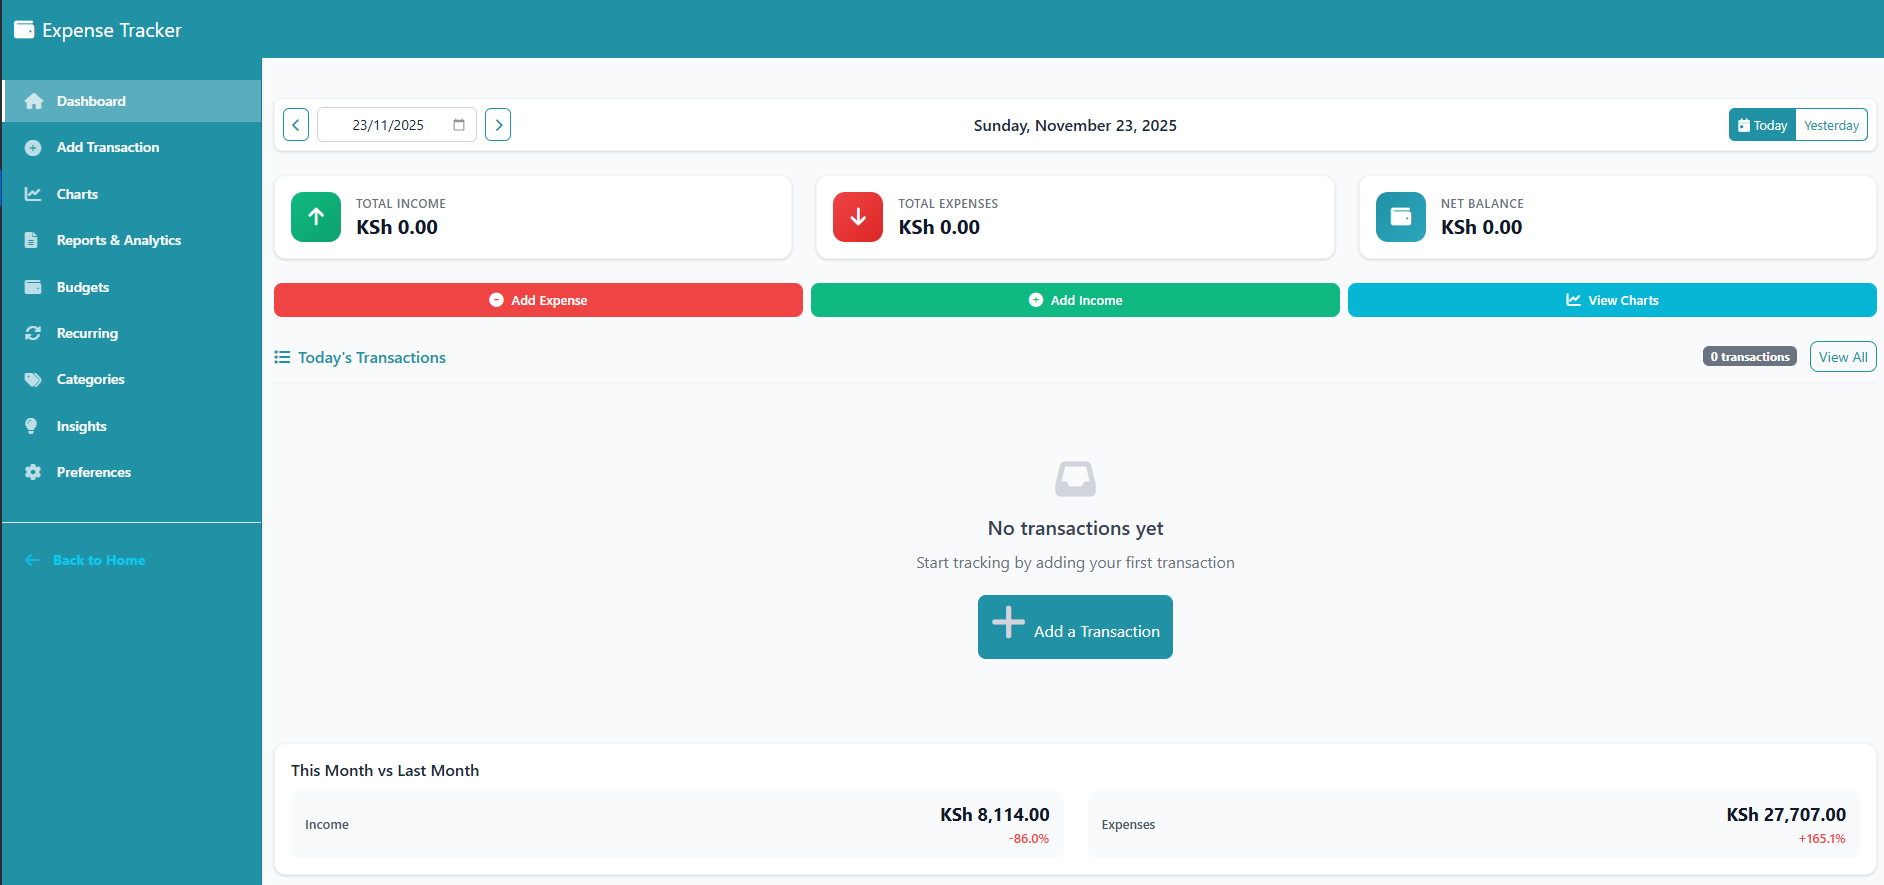This screenshot has width=1884, height=885.
Task: Click the refresh arrows icon beside Recurring
Action: click(x=33, y=333)
